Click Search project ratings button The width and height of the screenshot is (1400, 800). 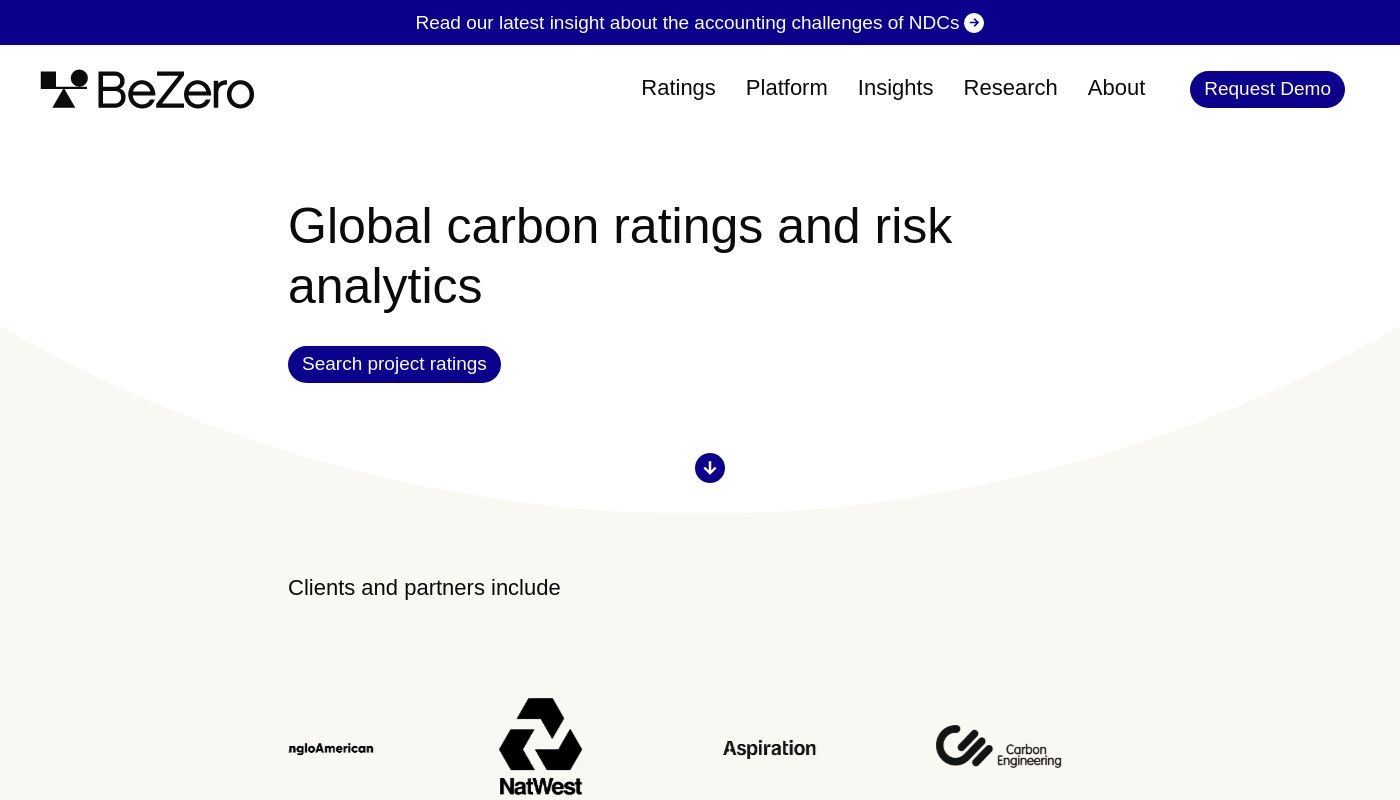[394, 364]
